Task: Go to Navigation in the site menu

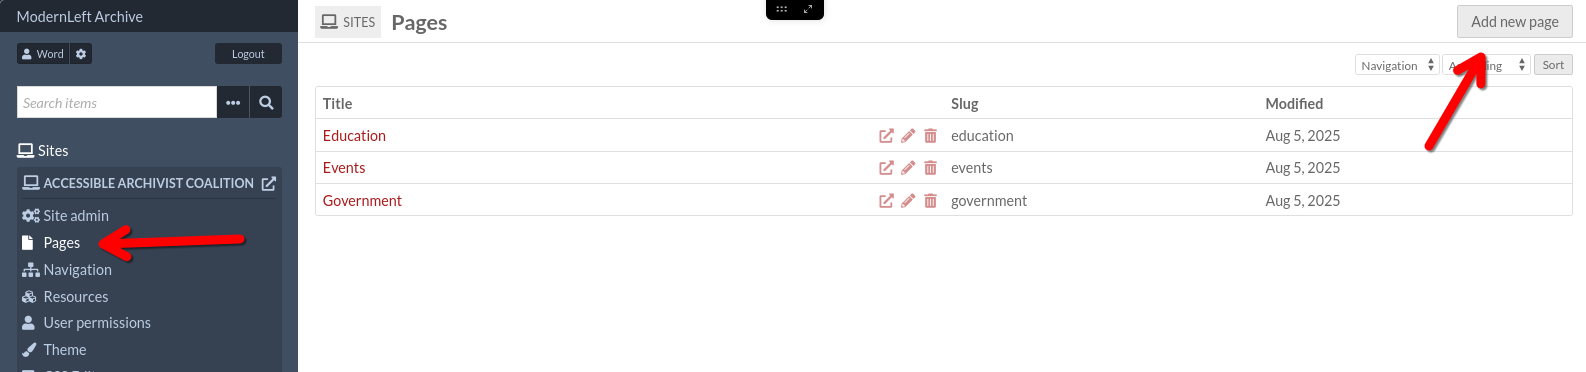Action: tap(67, 270)
